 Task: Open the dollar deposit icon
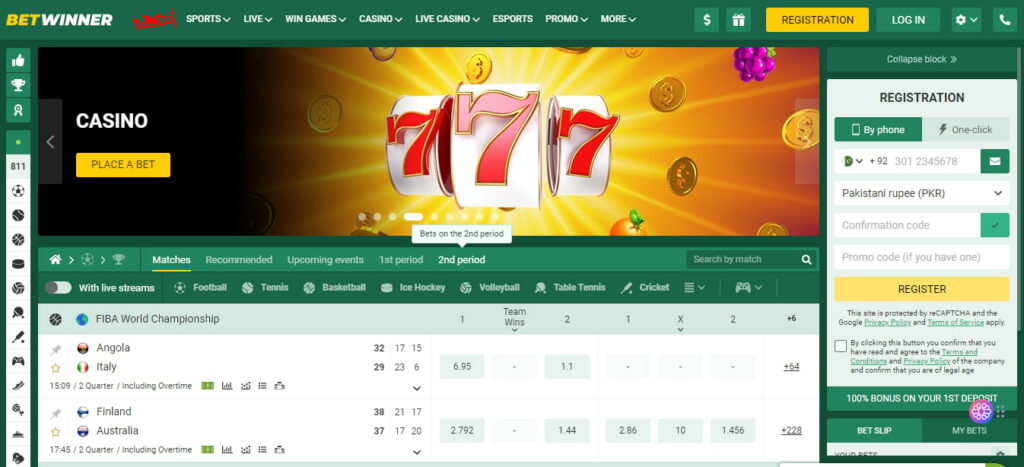click(x=707, y=20)
